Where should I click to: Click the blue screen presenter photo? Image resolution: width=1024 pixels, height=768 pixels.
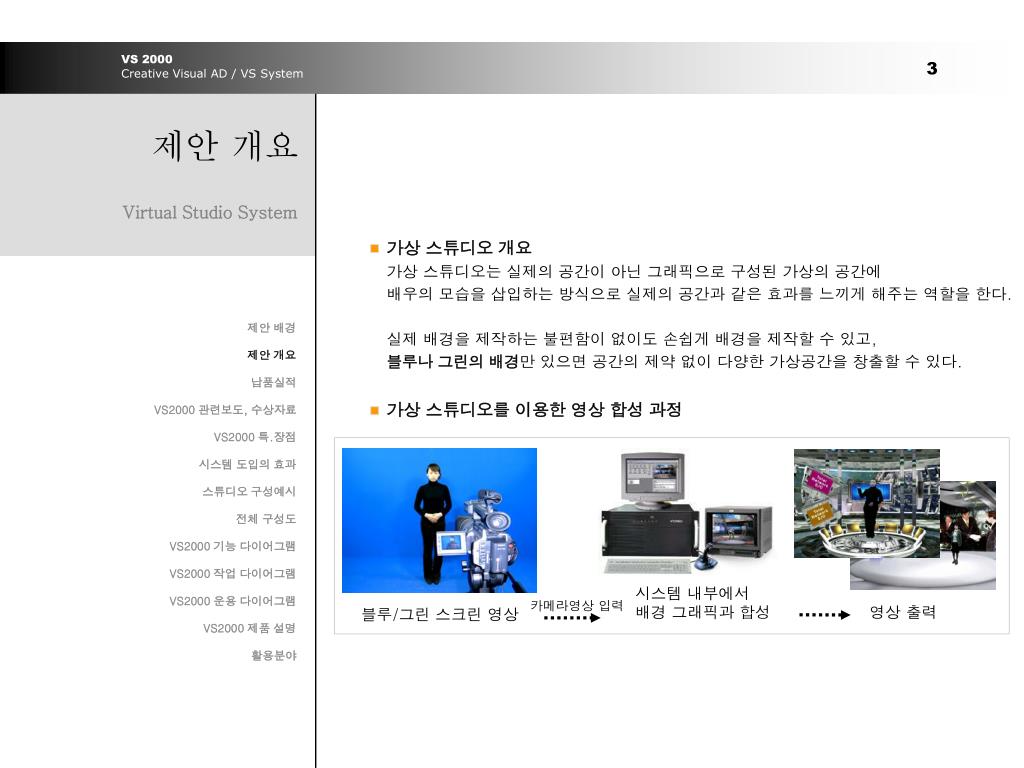pyautogui.click(x=440, y=520)
